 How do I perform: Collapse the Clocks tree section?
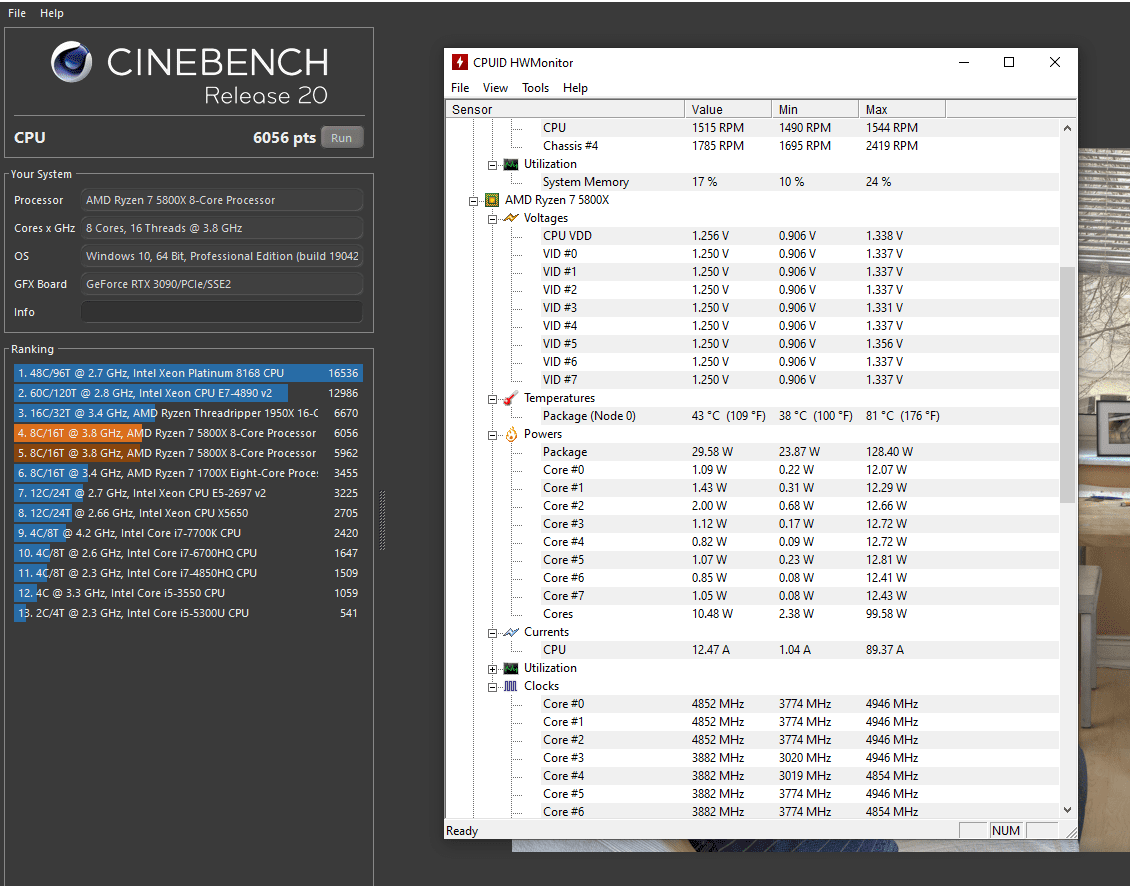tap(492, 688)
